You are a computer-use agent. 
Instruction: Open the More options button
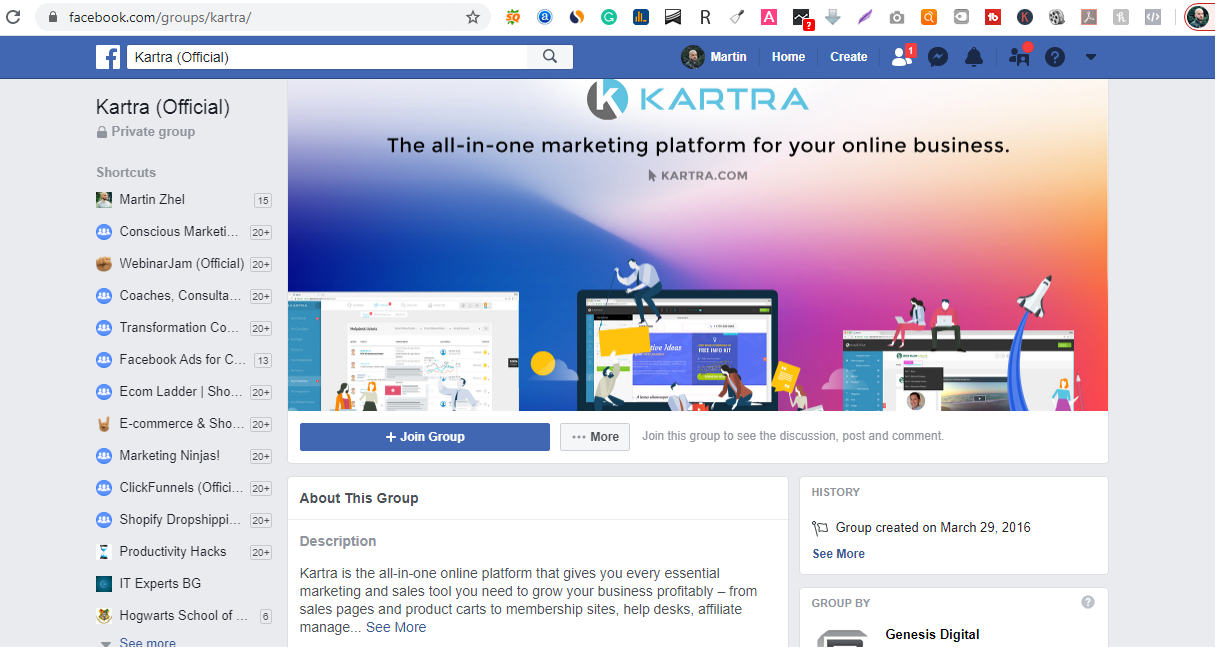click(x=595, y=437)
